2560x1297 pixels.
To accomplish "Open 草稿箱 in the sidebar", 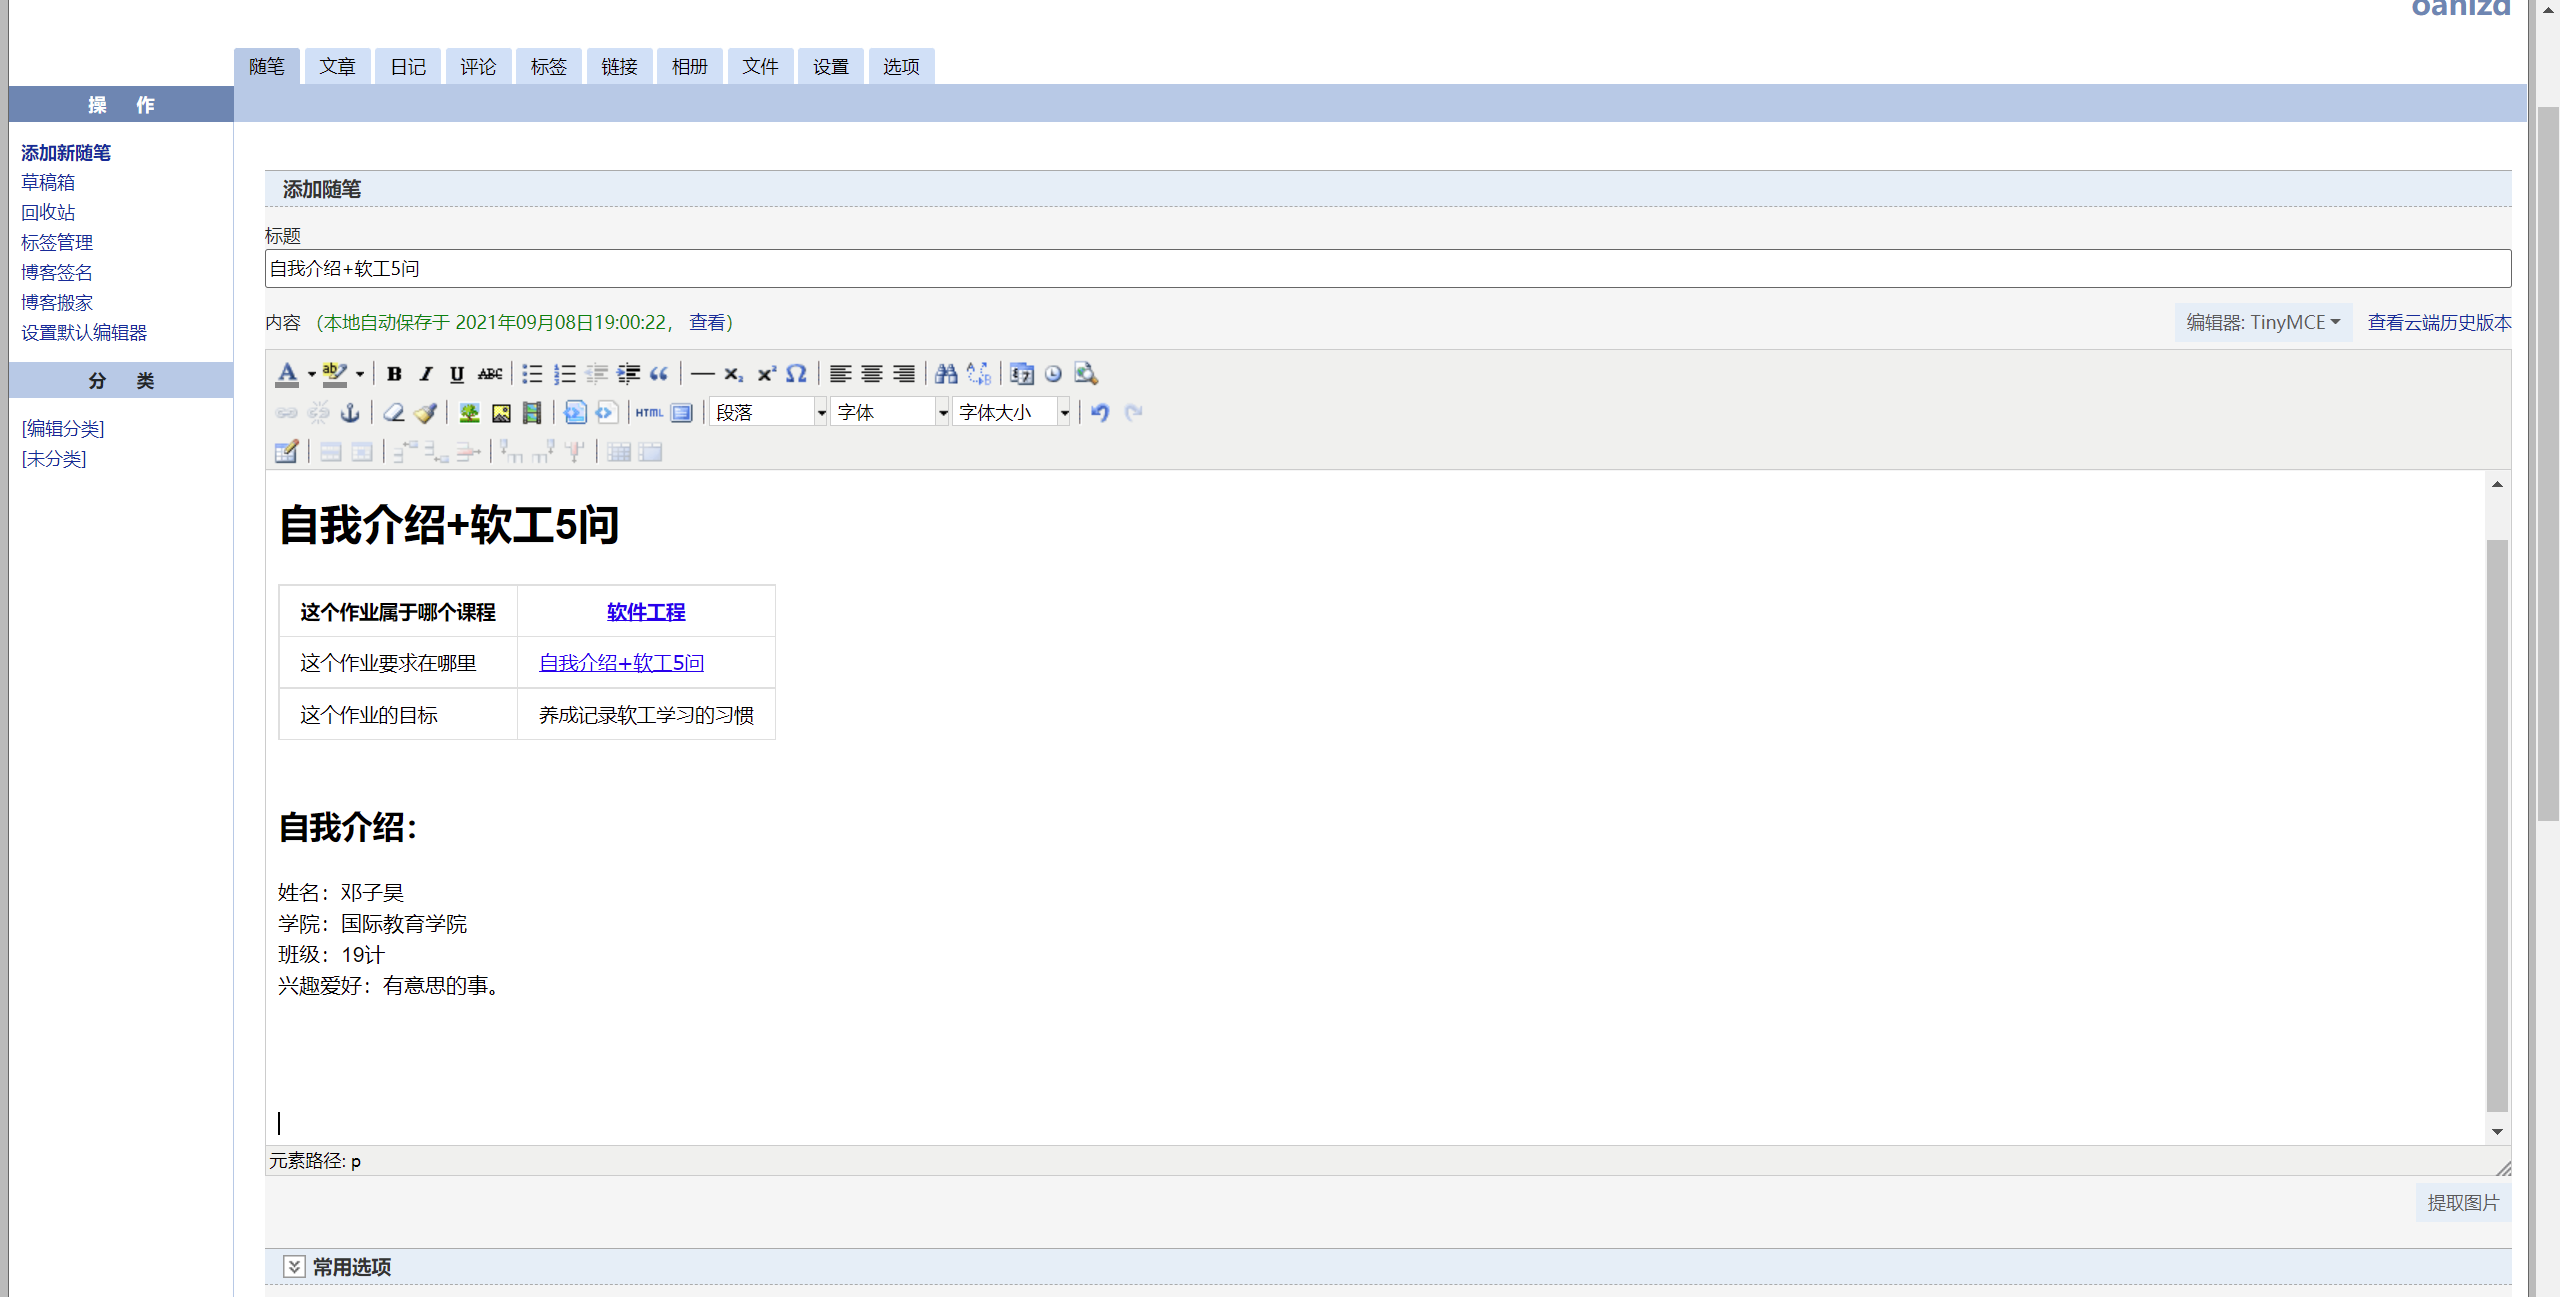I will [48, 183].
